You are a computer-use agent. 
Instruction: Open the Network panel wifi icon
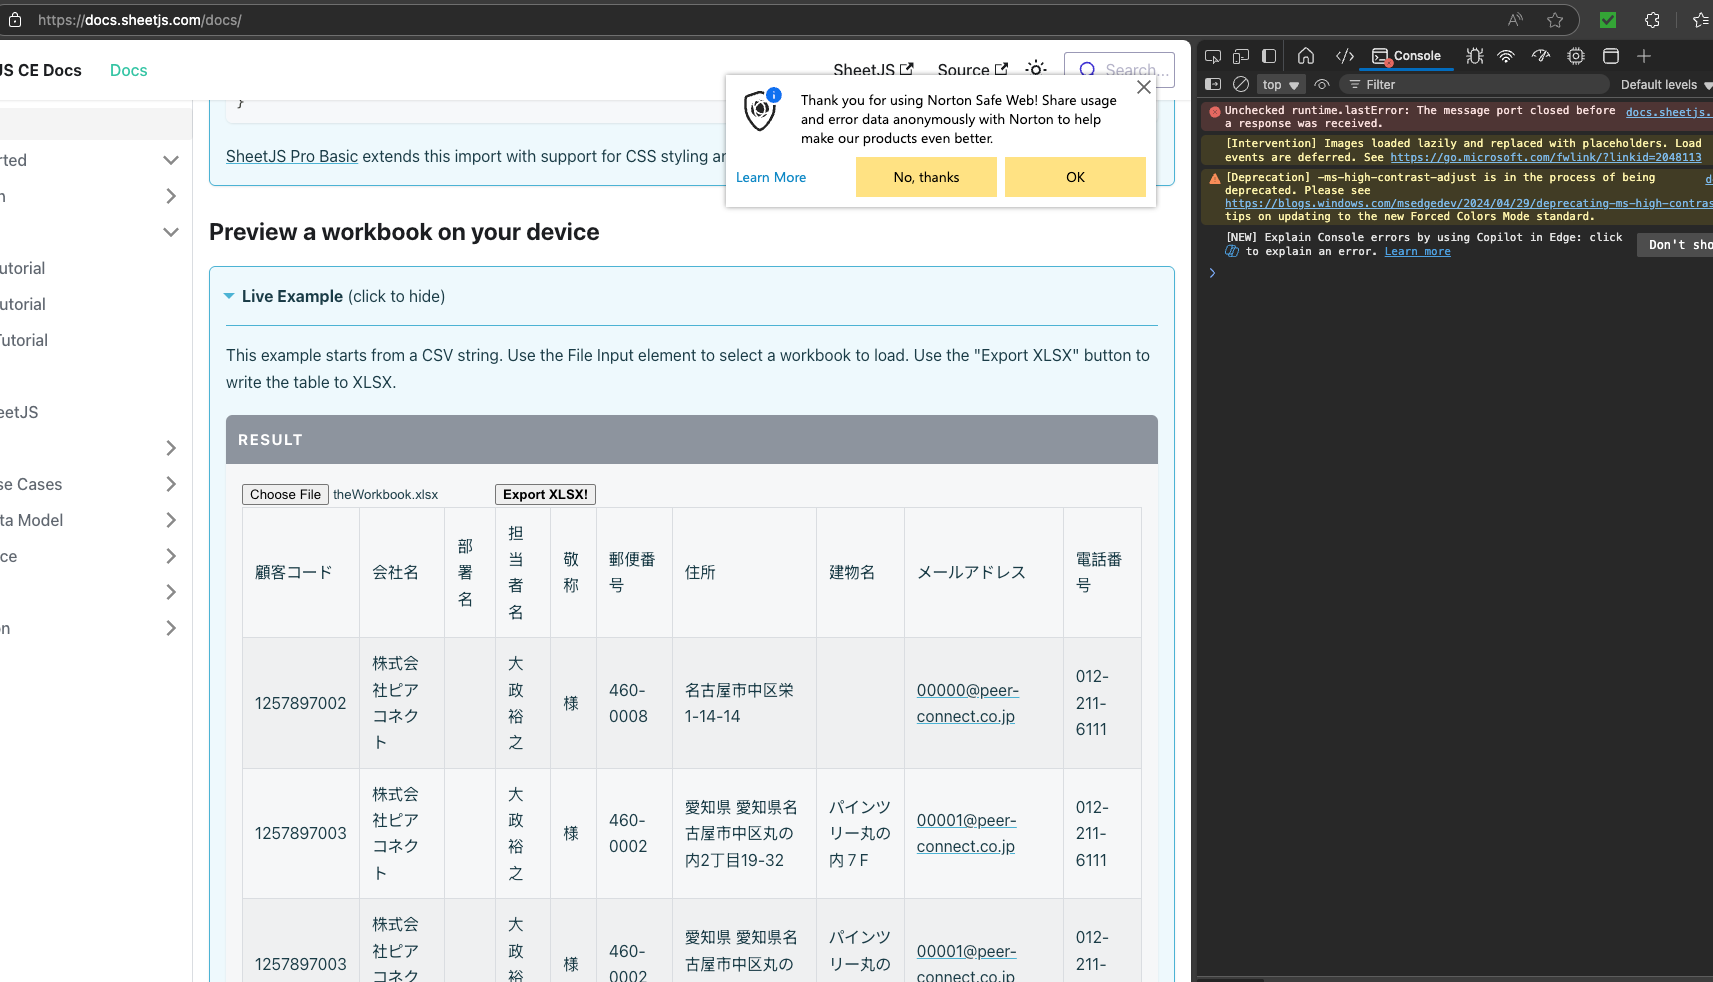click(x=1506, y=56)
